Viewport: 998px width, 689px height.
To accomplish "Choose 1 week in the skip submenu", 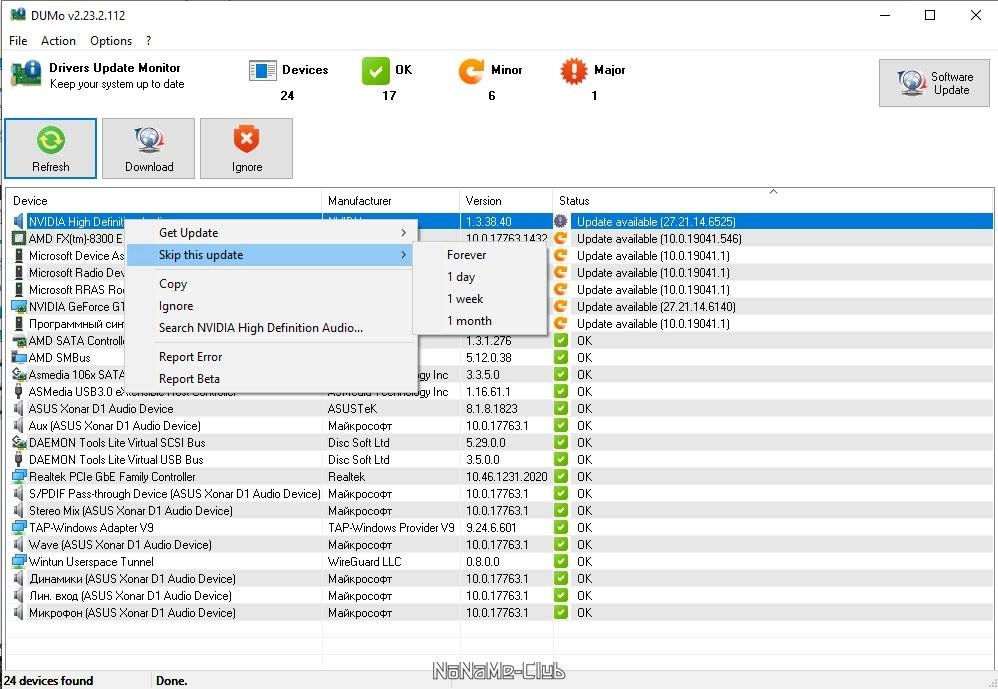I will 480,299.
